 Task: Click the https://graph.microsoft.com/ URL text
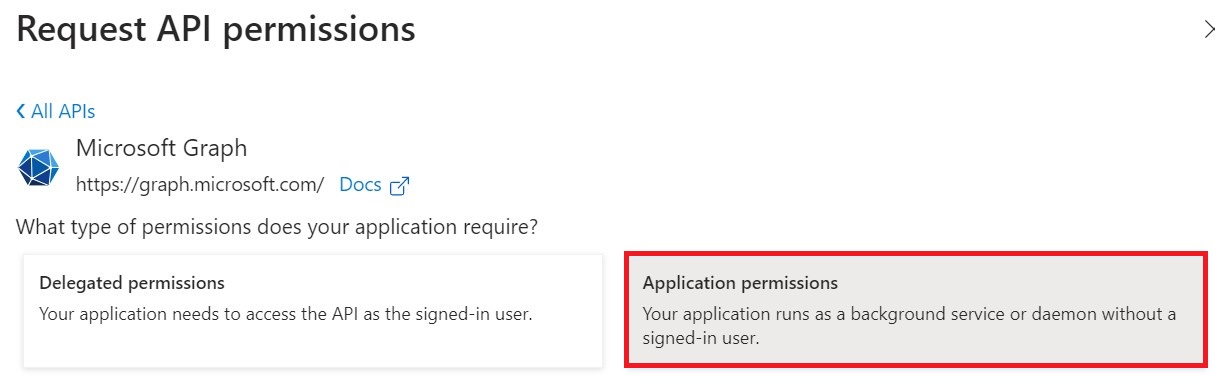200,185
